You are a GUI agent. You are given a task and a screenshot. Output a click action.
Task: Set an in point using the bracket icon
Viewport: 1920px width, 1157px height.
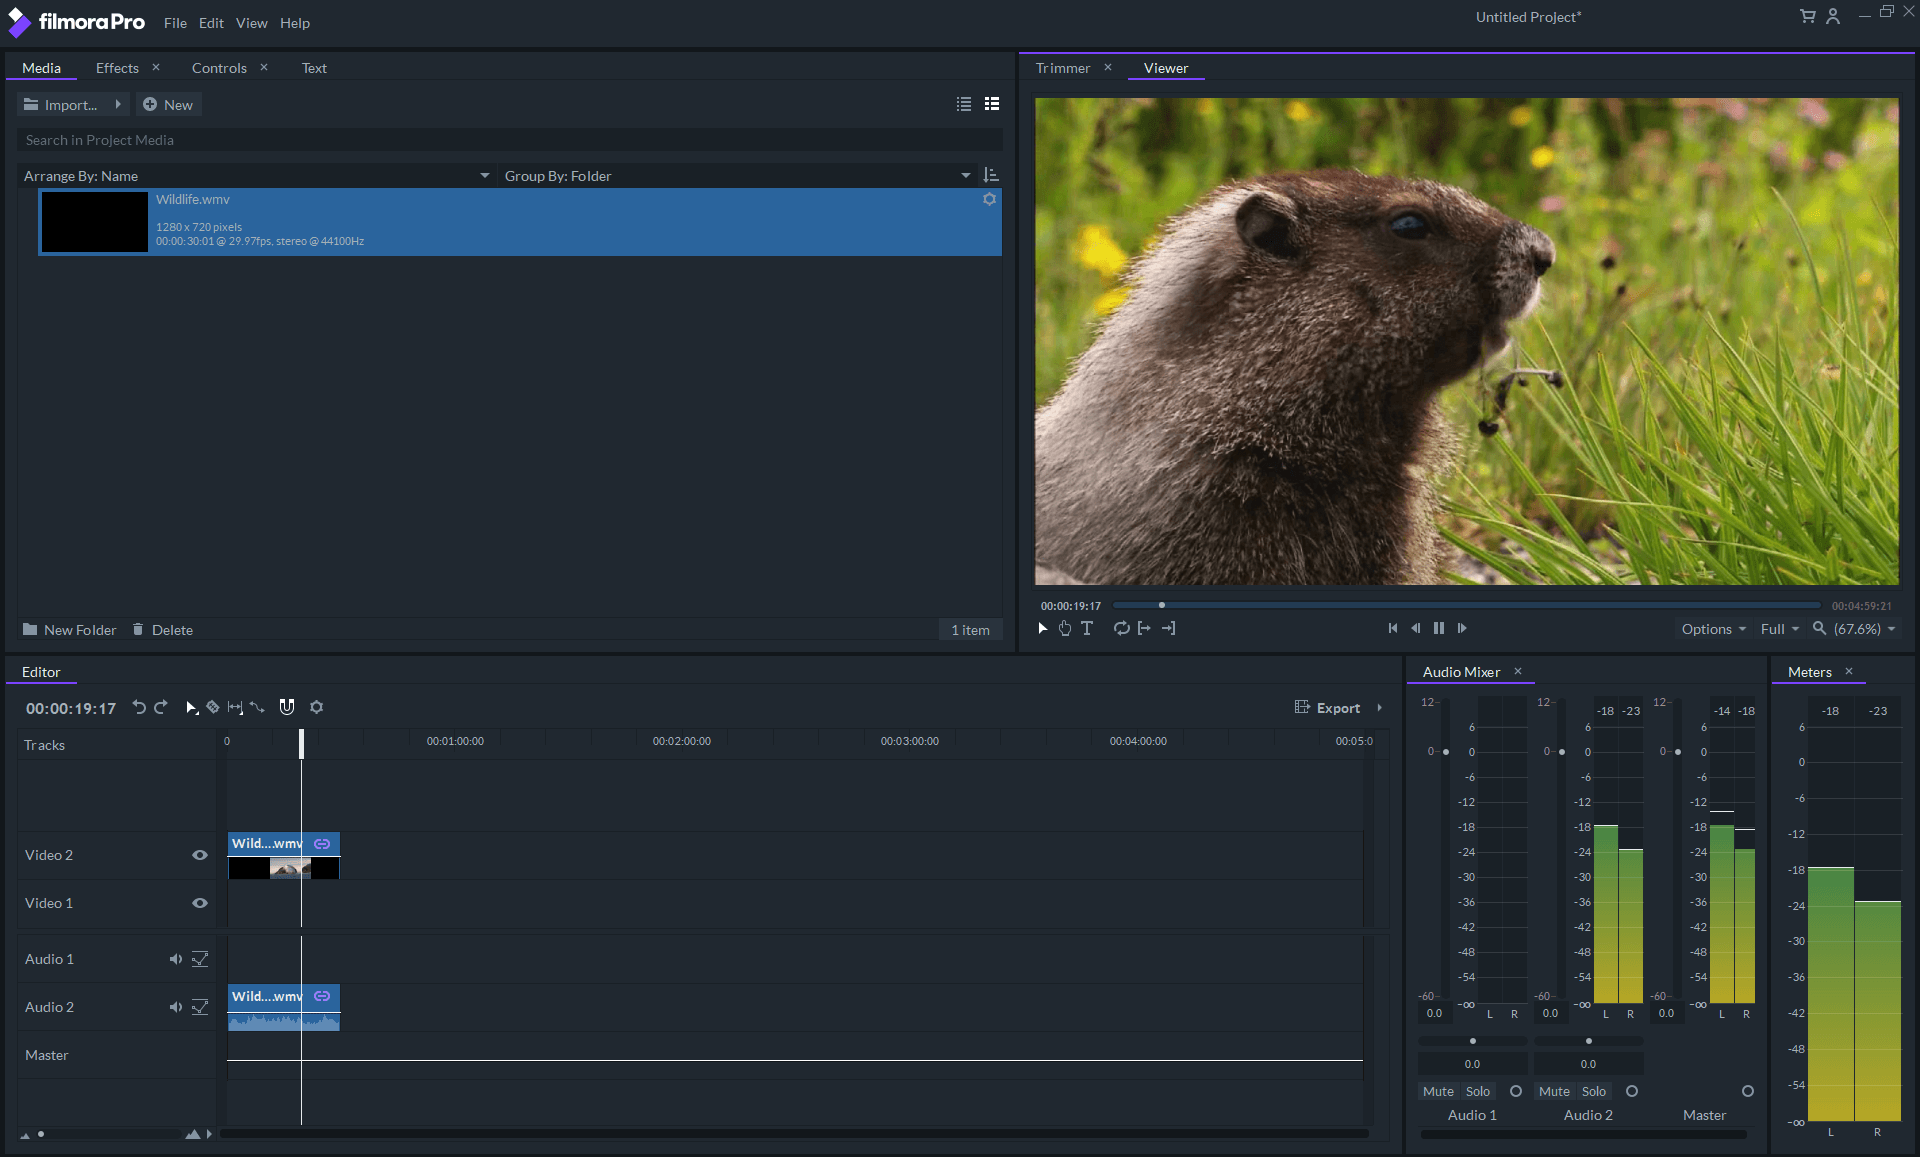click(1144, 628)
